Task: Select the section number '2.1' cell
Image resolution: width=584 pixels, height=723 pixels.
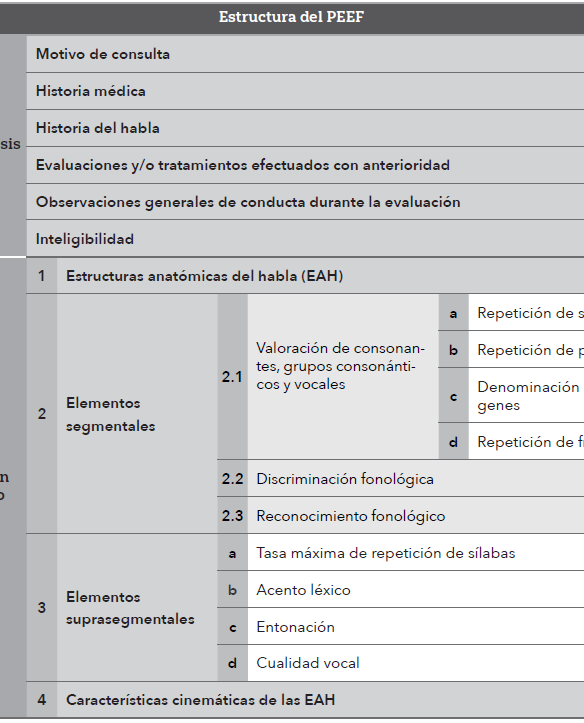Action: tap(232, 377)
